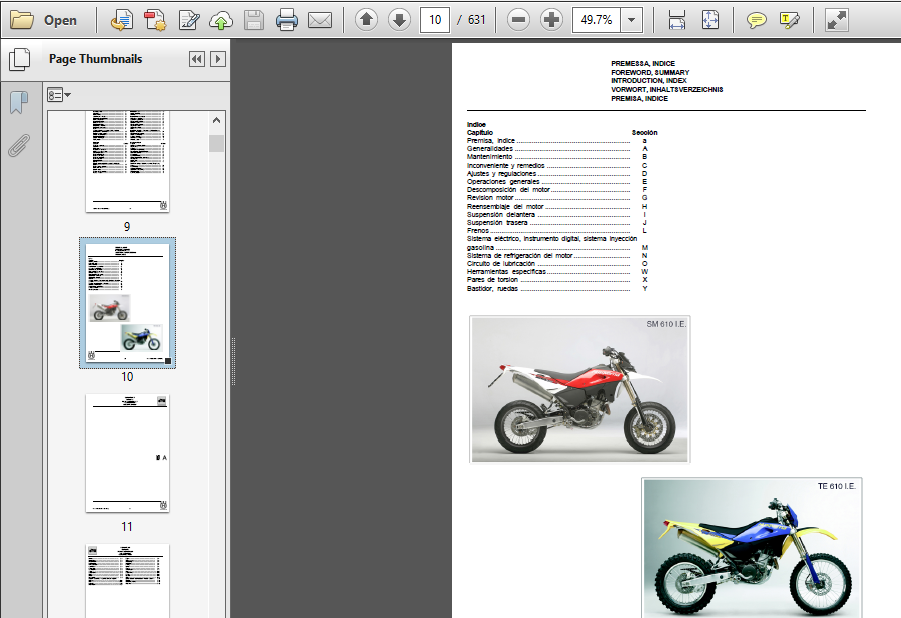Image resolution: width=901 pixels, height=618 pixels.
Task: Click the 'Page Thumbnails' panel title
Action: point(95,59)
